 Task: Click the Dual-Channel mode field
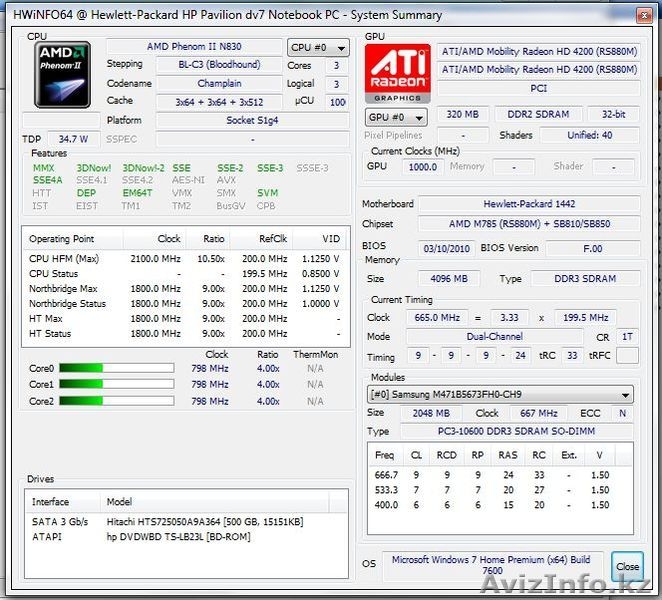[494, 337]
